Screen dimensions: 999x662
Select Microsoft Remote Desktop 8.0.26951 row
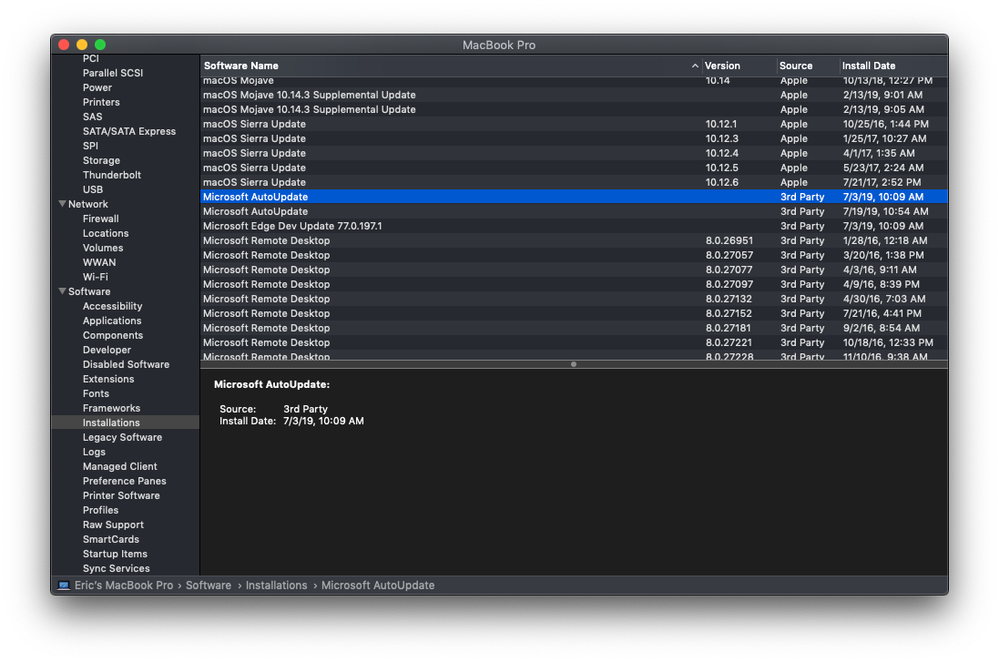click(x=574, y=241)
